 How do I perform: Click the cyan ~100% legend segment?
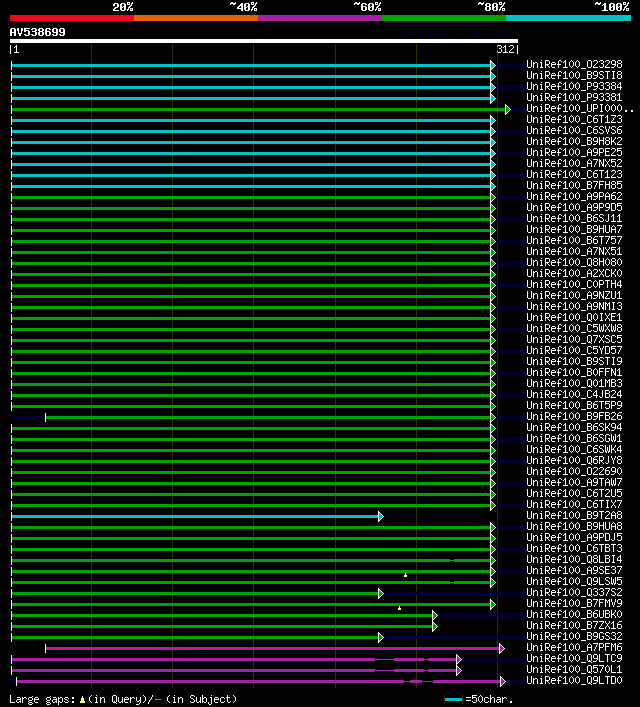(x=567, y=18)
